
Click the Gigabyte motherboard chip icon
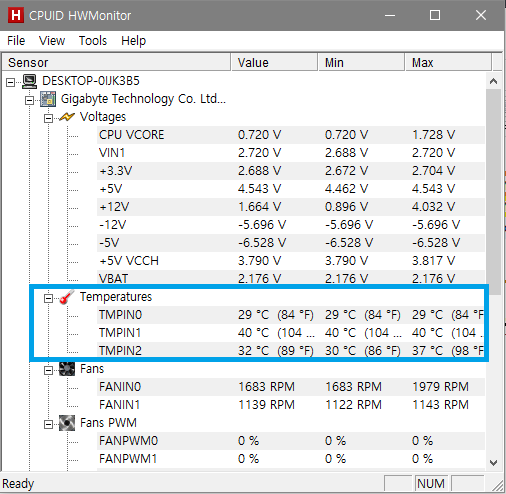pos(48,99)
